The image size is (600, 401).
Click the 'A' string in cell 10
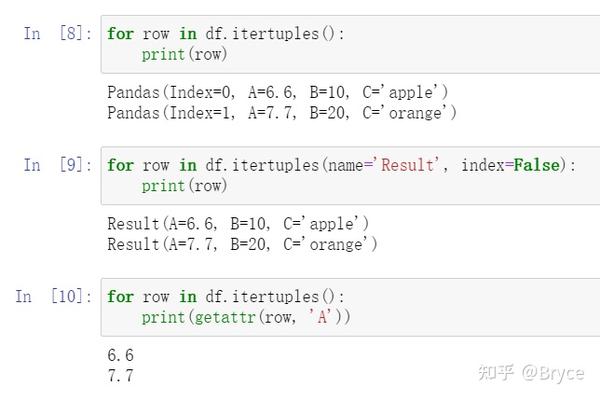pos(320,317)
